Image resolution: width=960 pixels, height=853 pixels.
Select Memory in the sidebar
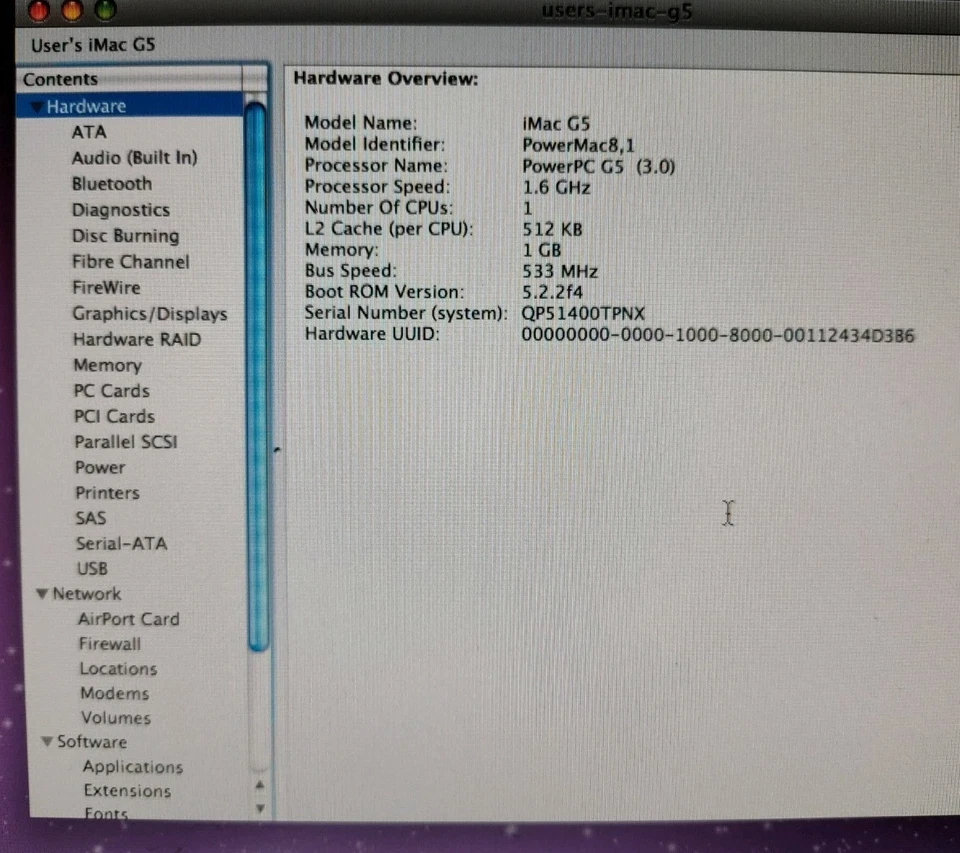[107, 365]
